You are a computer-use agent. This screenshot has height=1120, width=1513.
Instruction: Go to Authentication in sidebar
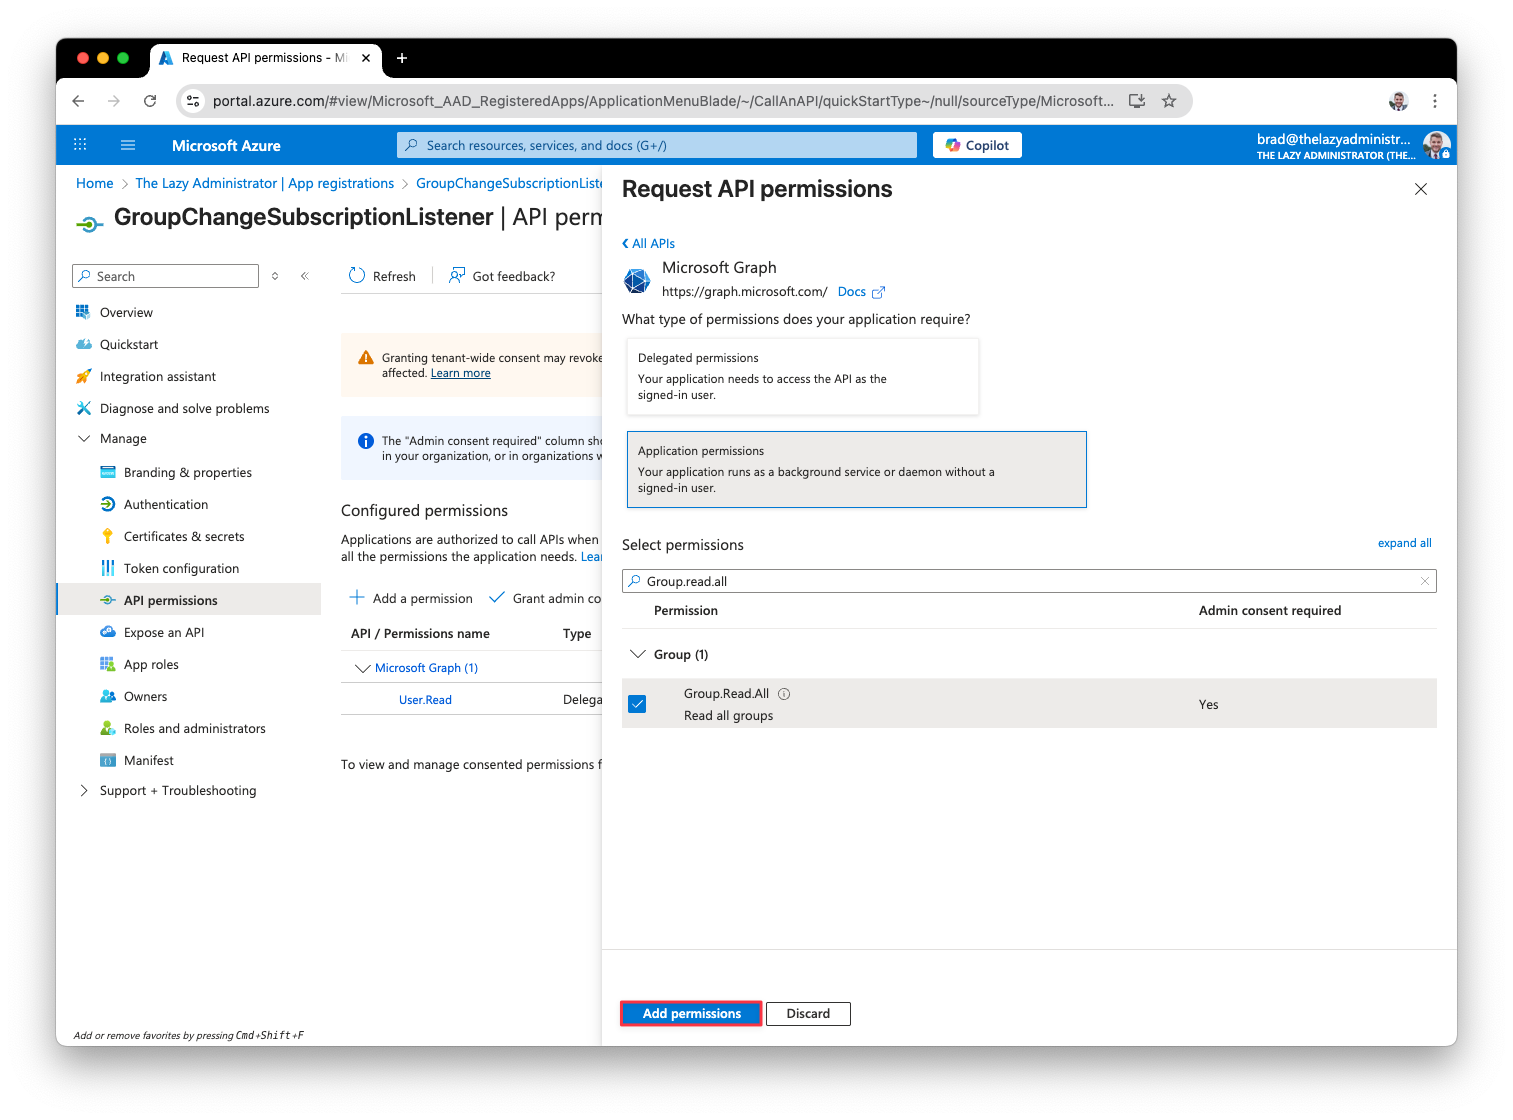click(x=166, y=505)
